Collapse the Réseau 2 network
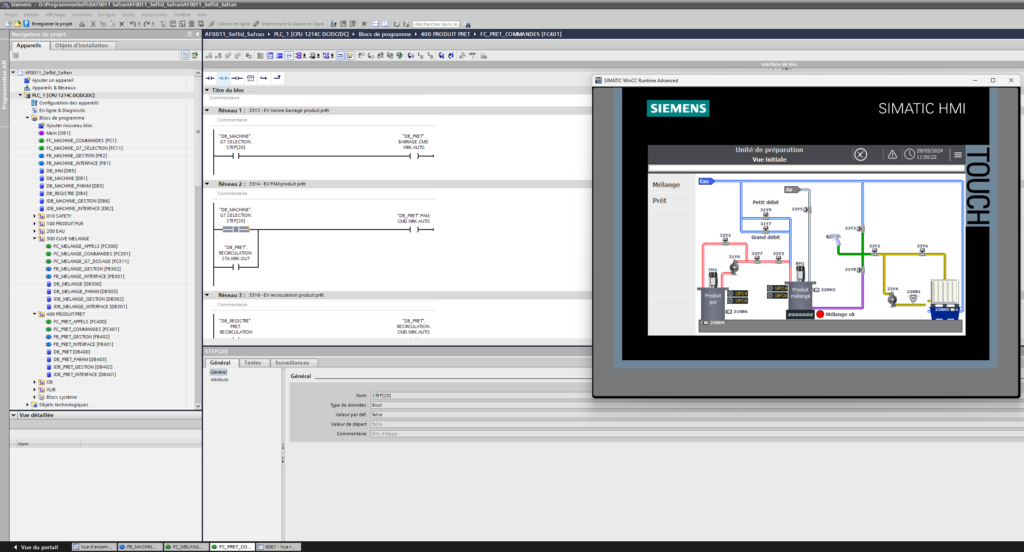 (x=208, y=184)
